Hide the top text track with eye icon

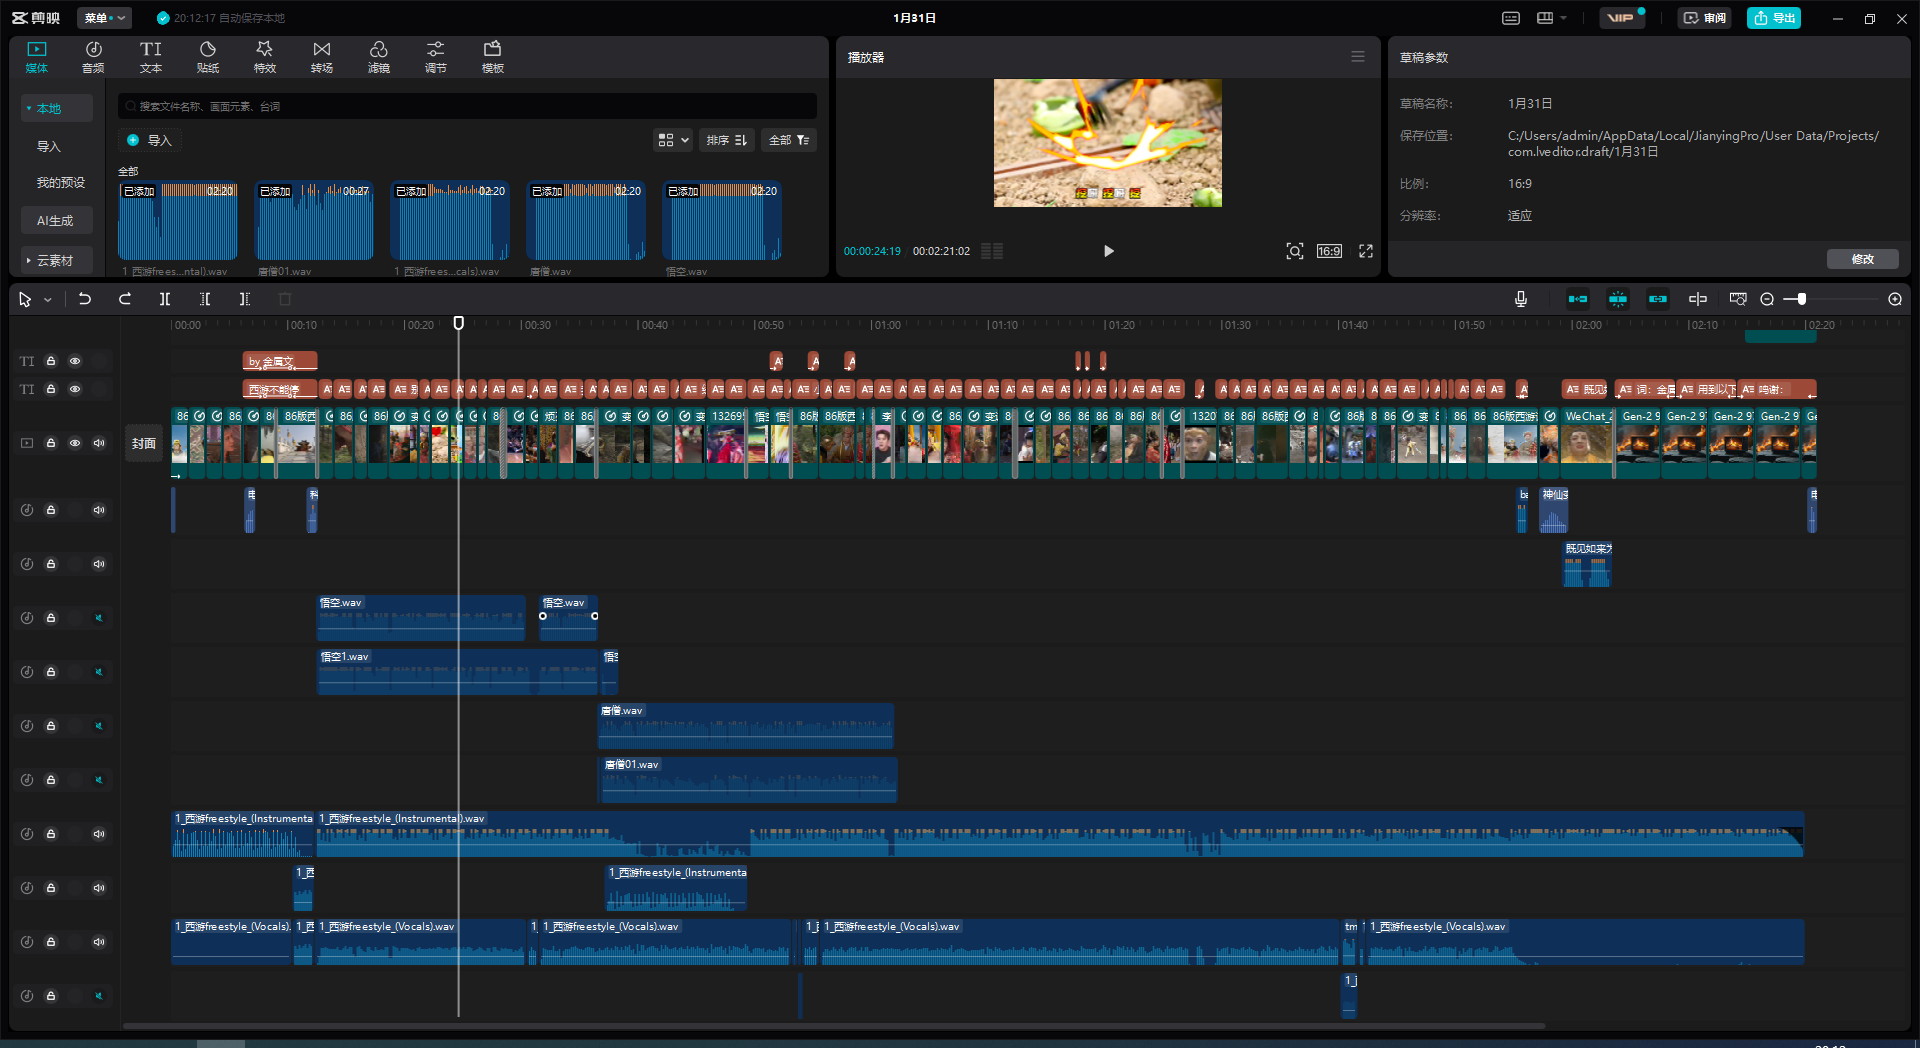coord(75,361)
